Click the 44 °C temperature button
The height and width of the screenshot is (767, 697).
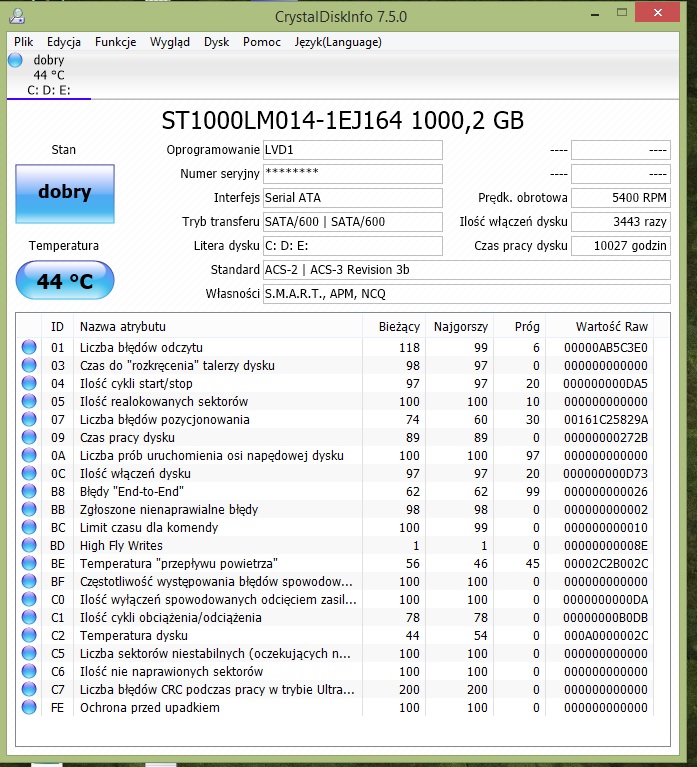65,280
